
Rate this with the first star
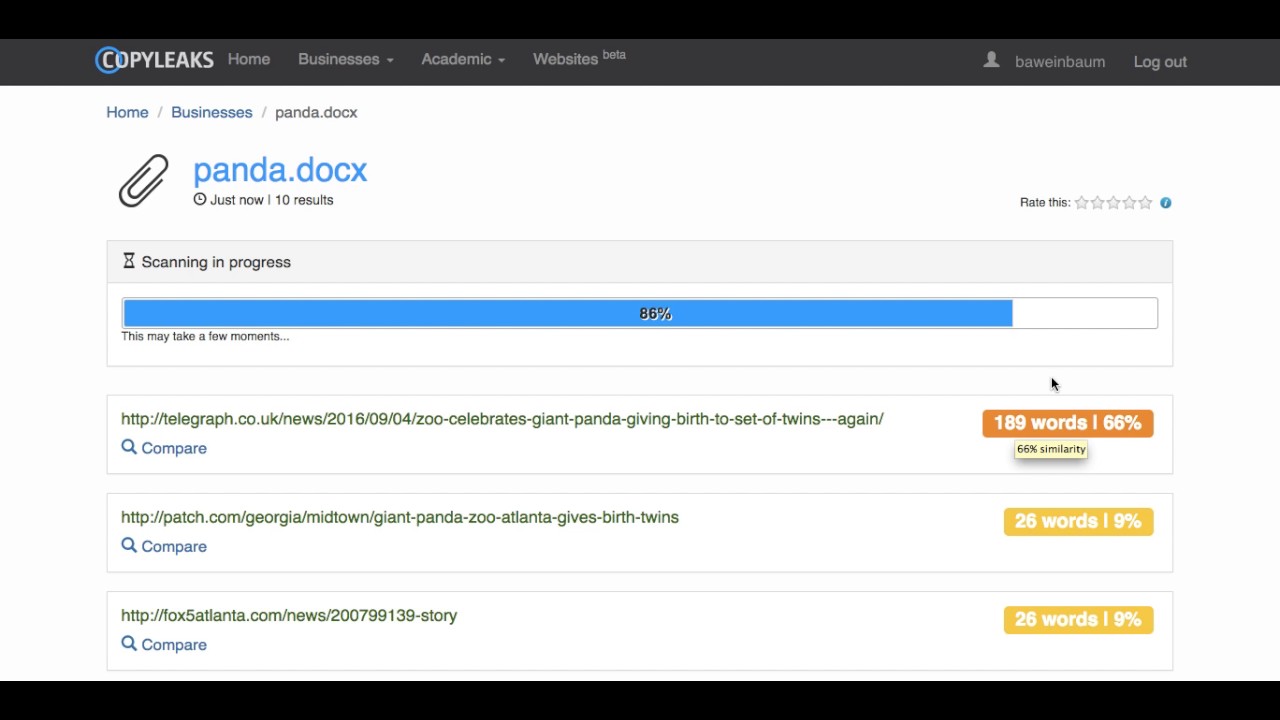(1081, 202)
